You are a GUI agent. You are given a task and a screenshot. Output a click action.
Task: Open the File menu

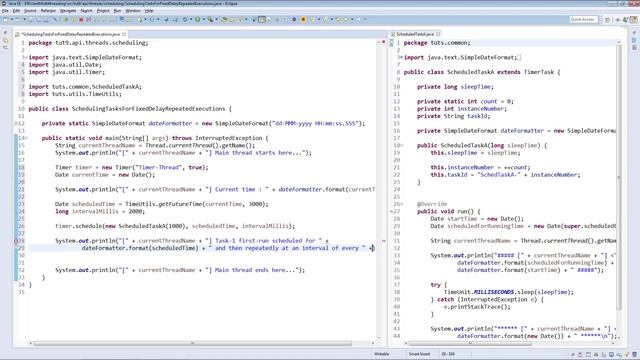click(5, 11)
